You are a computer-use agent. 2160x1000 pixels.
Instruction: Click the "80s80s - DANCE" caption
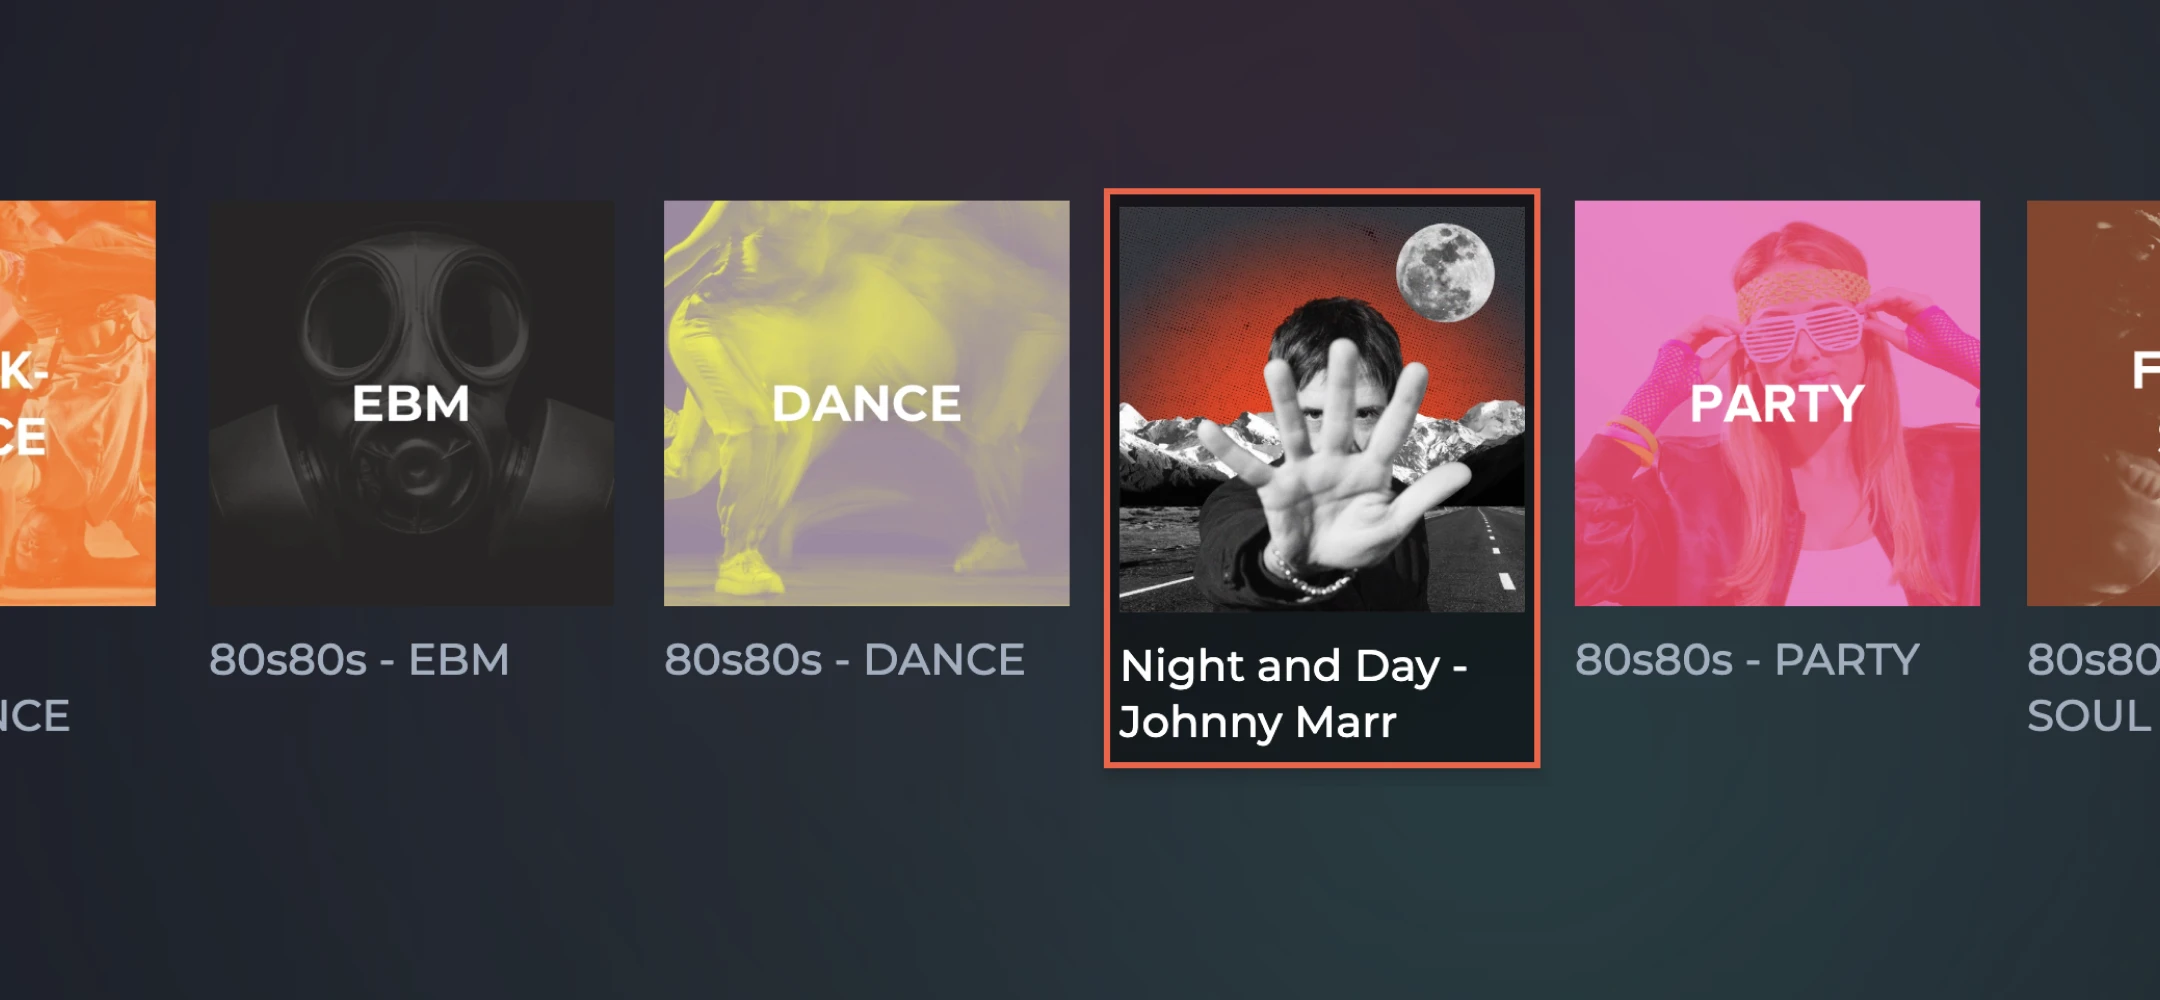pos(844,660)
